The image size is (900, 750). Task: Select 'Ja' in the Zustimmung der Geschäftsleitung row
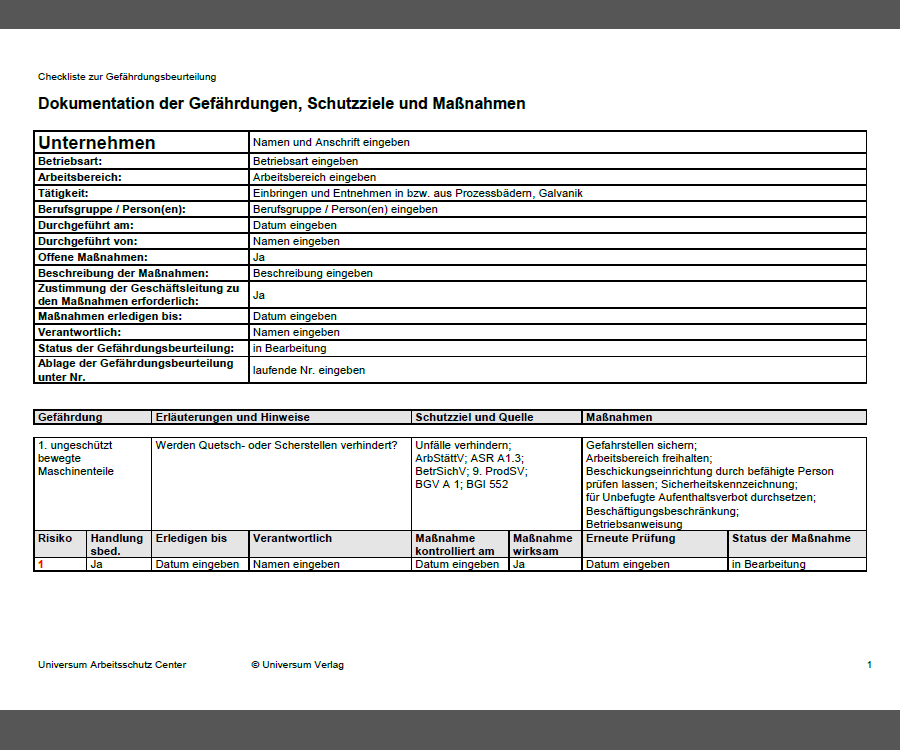coord(259,296)
